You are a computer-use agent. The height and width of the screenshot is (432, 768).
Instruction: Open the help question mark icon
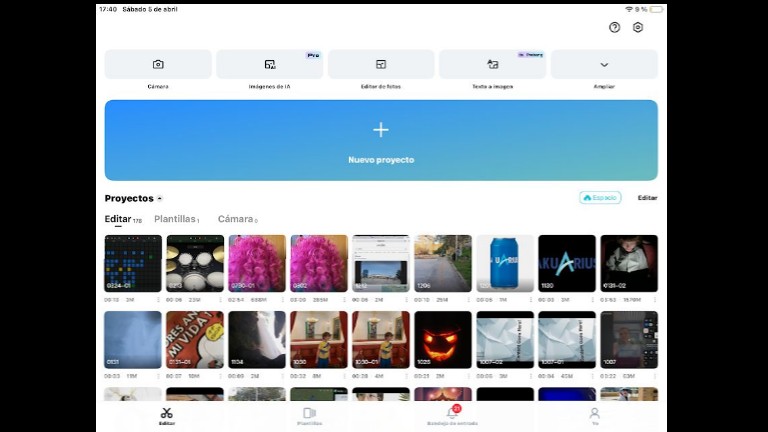click(614, 27)
